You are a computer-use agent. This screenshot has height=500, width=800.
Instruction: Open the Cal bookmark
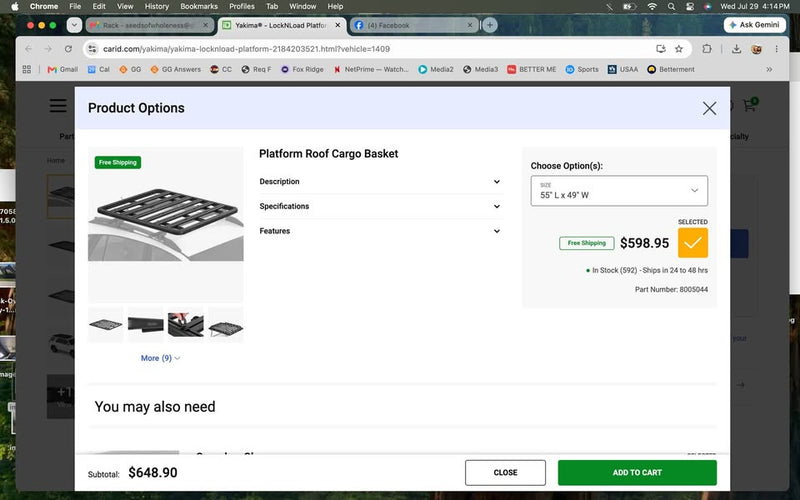click(x=98, y=69)
